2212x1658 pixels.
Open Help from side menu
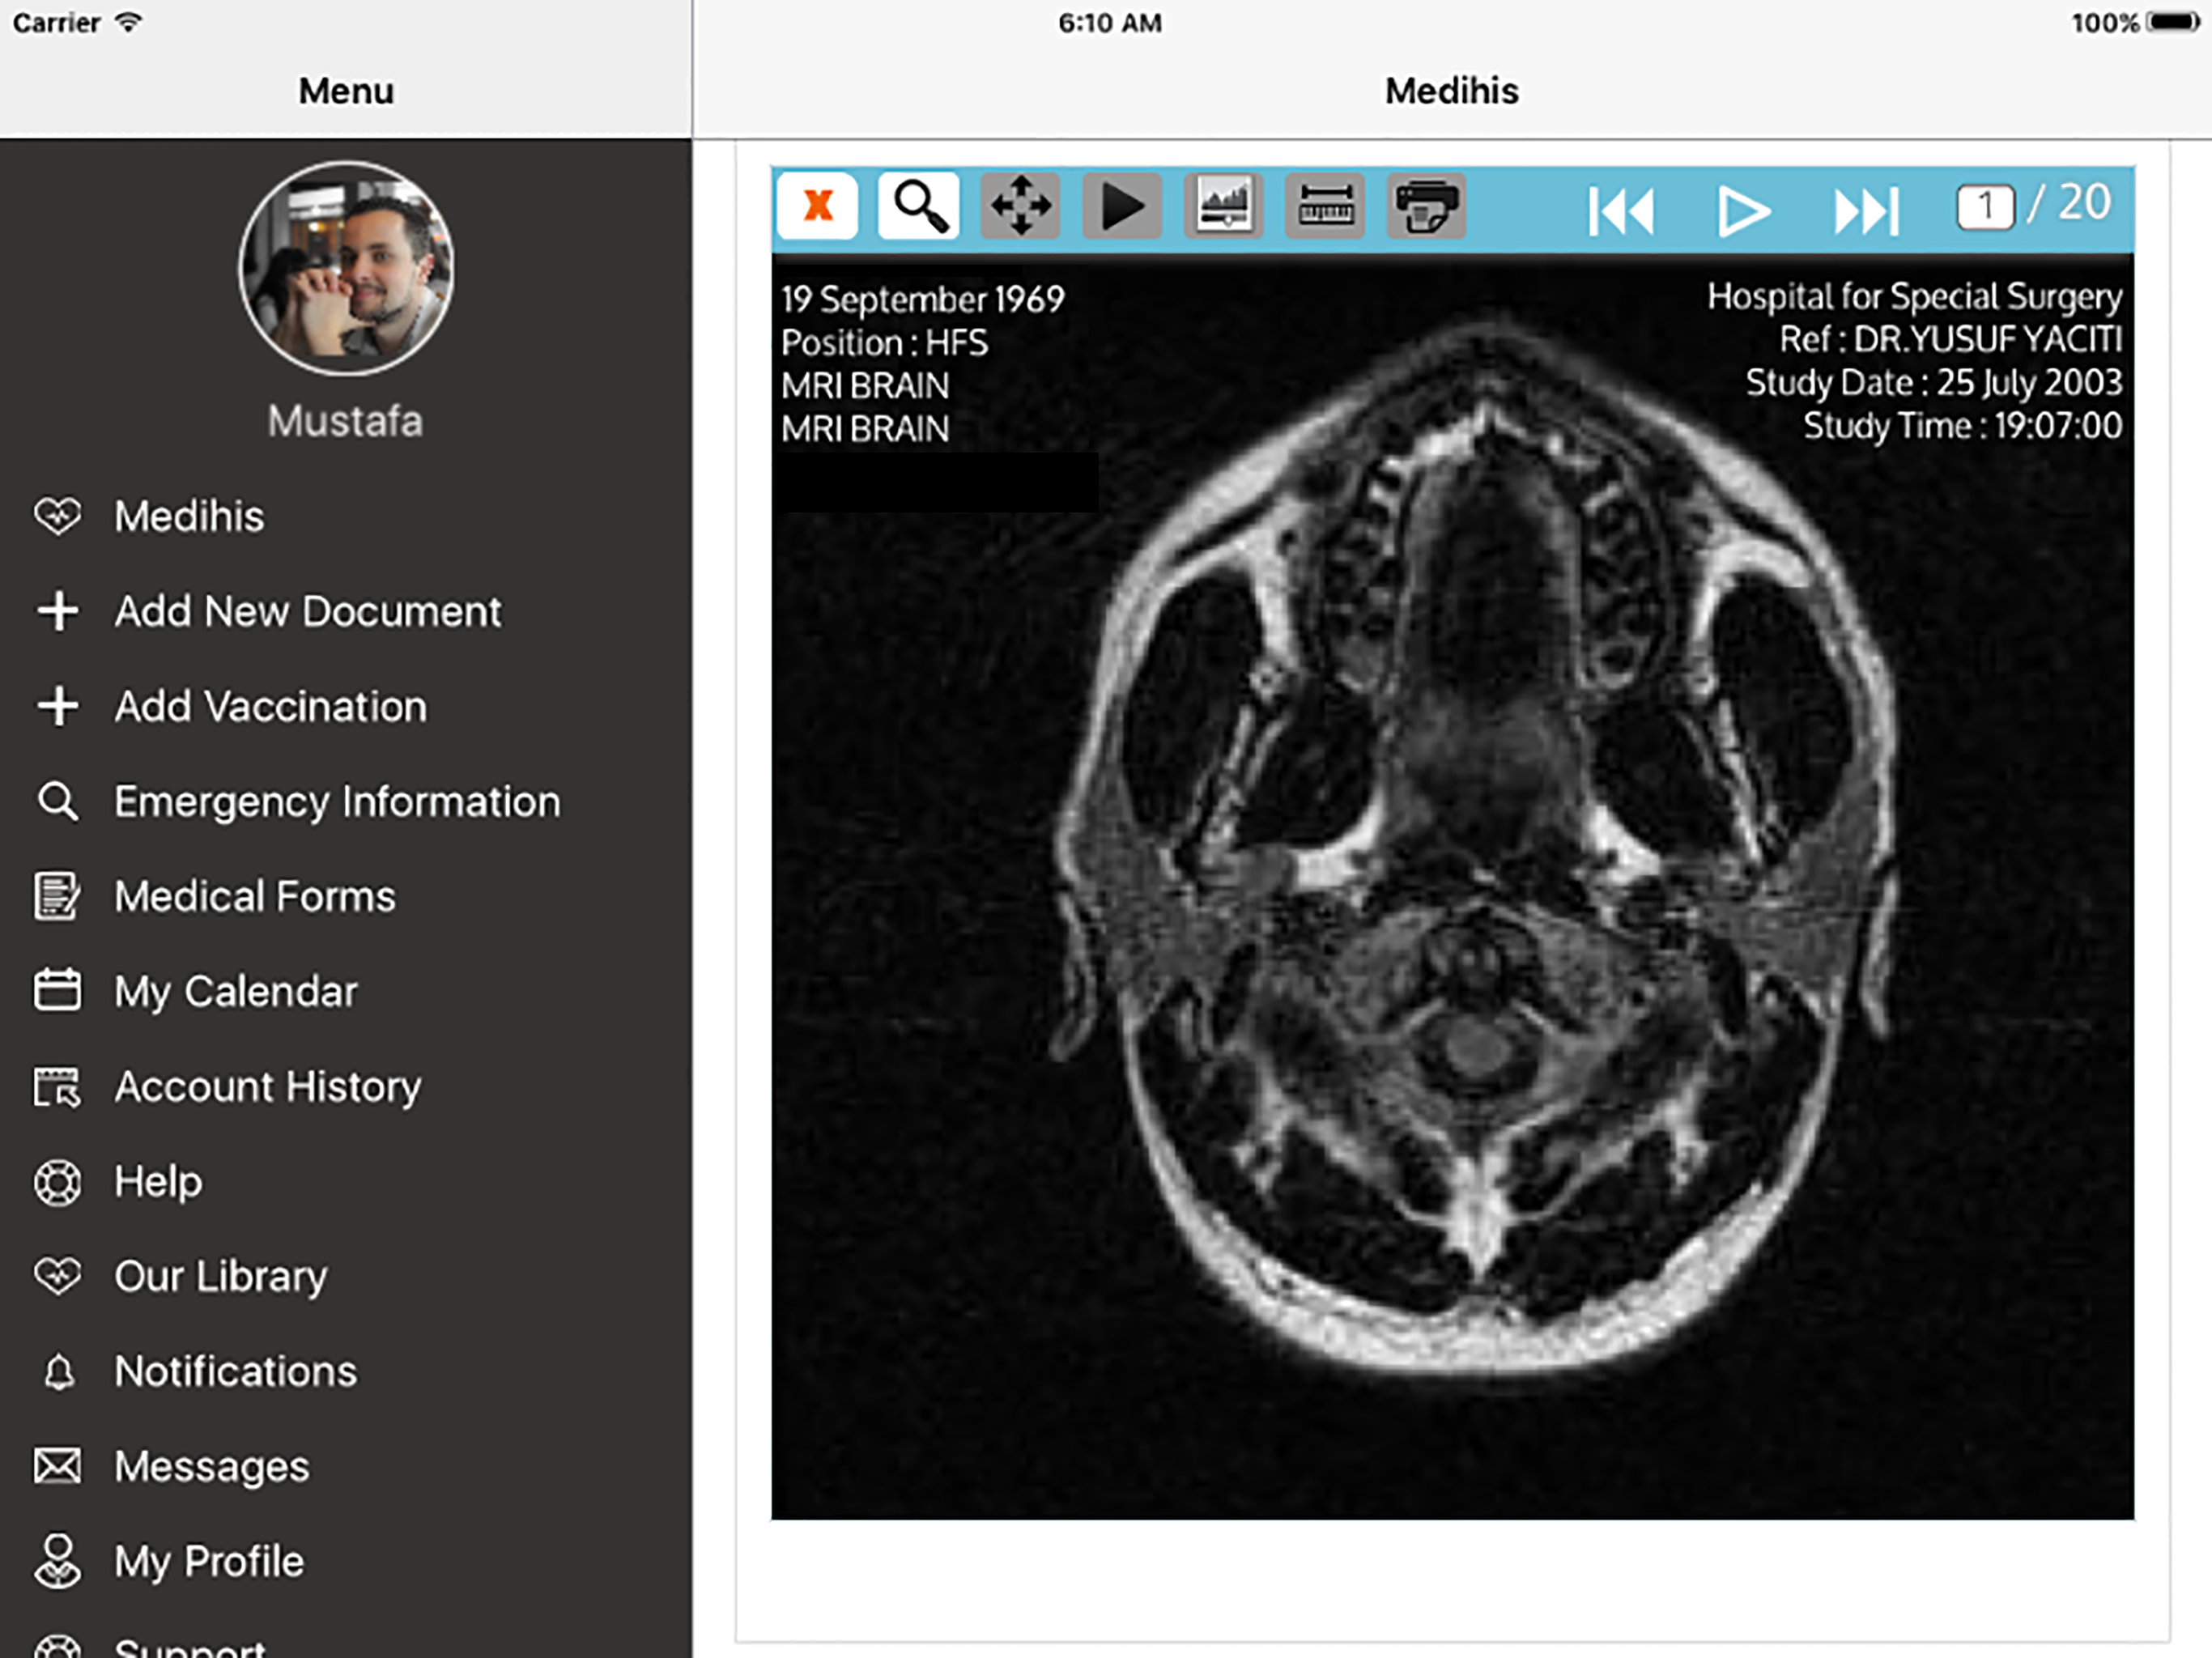click(346, 1181)
